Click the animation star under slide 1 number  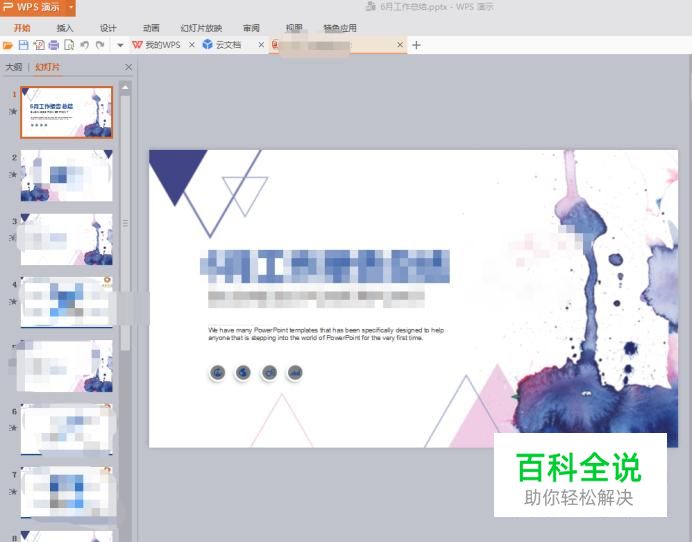[13, 111]
